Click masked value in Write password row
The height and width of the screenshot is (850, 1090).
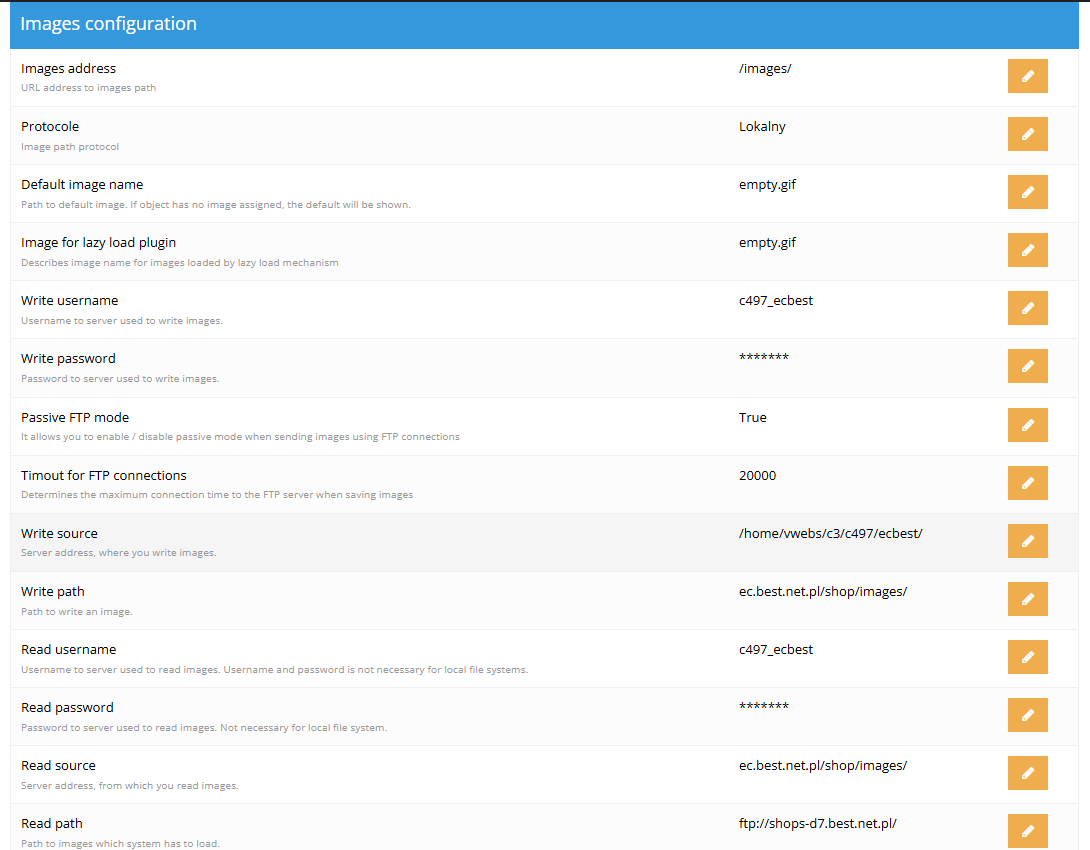pyautogui.click(x=763, y=358)
